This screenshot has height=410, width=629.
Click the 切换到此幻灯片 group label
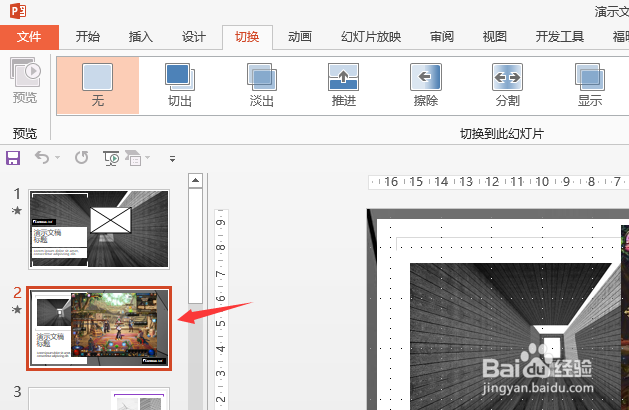tap(501, 134)
